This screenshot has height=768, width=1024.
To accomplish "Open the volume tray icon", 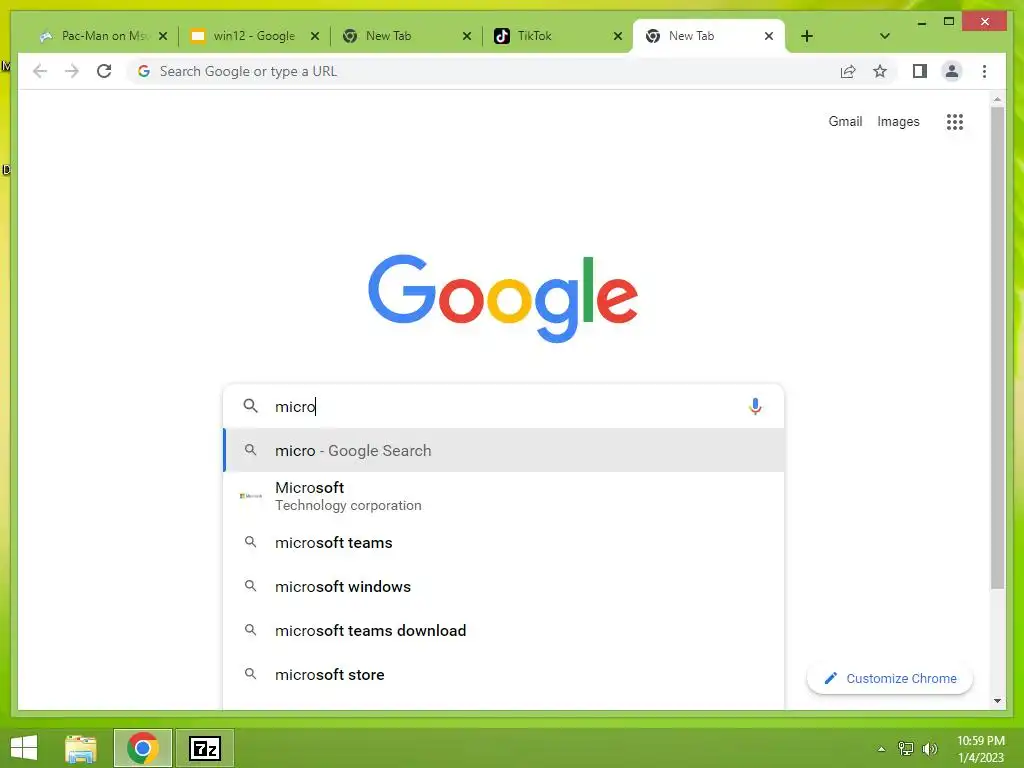I will pos(929,748).
